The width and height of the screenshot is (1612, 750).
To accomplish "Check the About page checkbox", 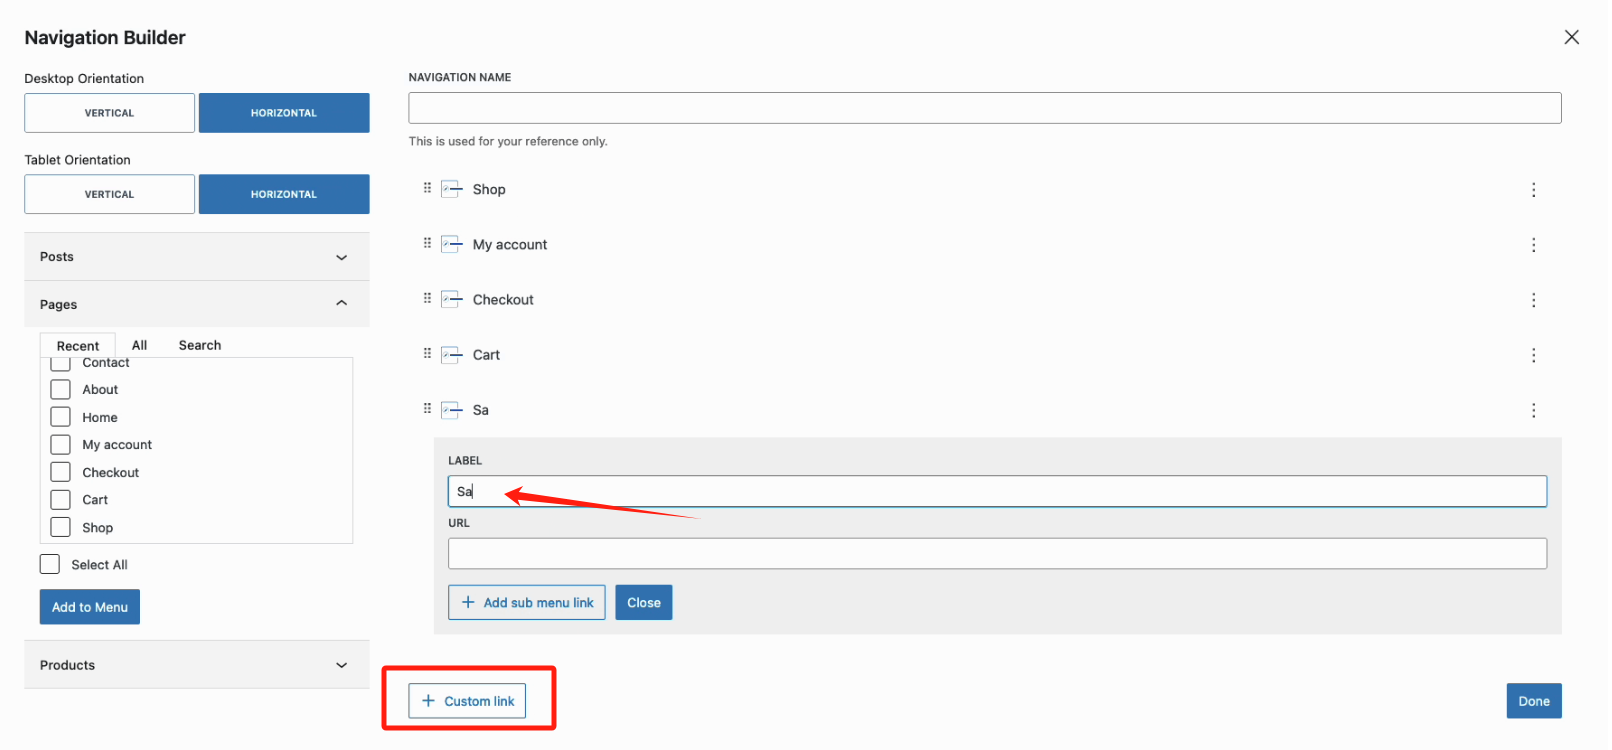I will point(61,390).
